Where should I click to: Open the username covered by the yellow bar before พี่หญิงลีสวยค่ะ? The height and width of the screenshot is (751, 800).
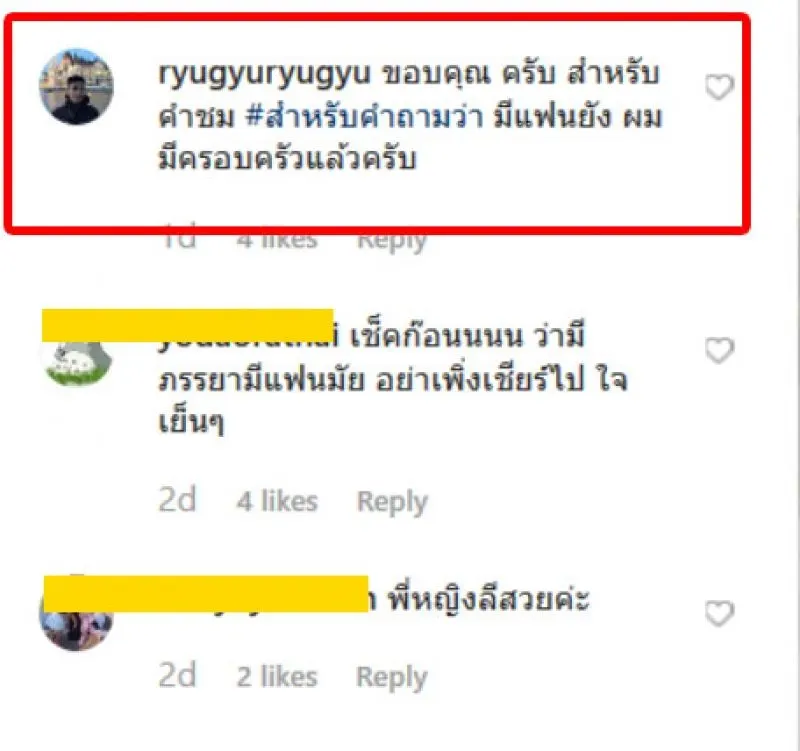pyautogui.click(x=206, y=594)
